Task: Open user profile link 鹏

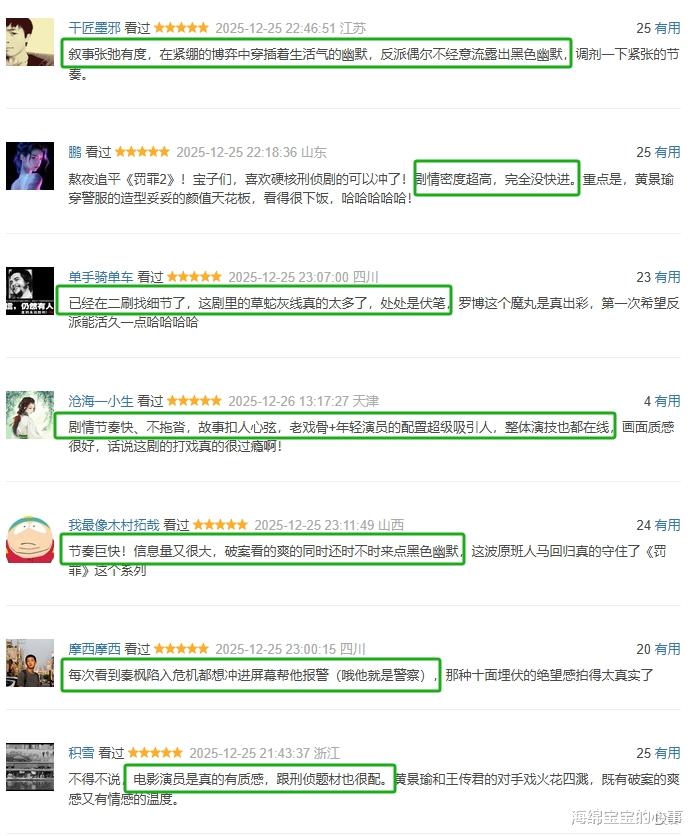Action: (x=75, y=152)
